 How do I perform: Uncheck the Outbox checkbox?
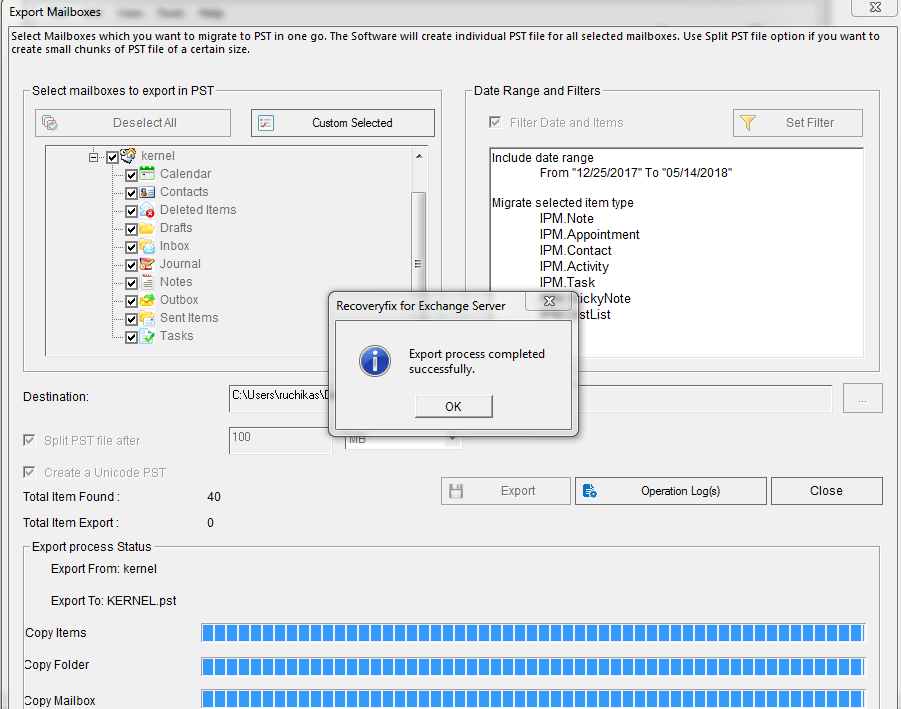131,301
